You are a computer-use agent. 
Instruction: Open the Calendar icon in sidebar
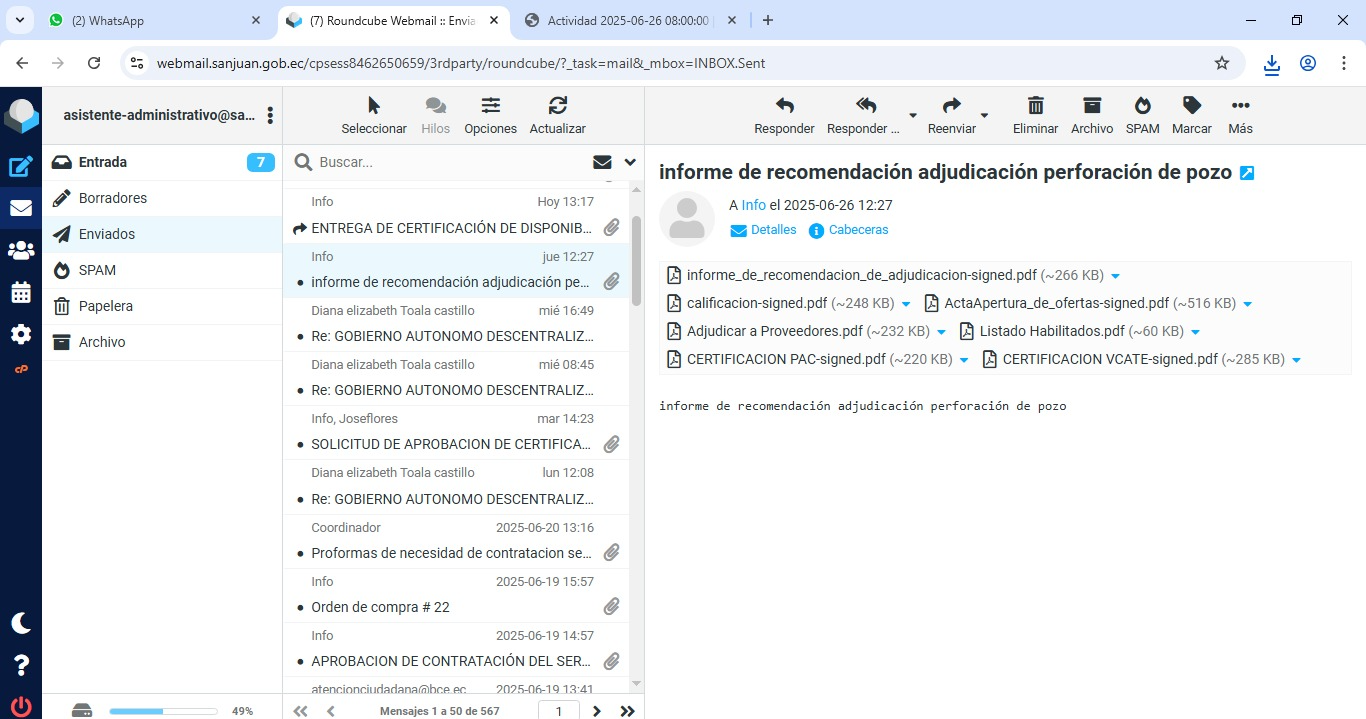tap(21, 293)
